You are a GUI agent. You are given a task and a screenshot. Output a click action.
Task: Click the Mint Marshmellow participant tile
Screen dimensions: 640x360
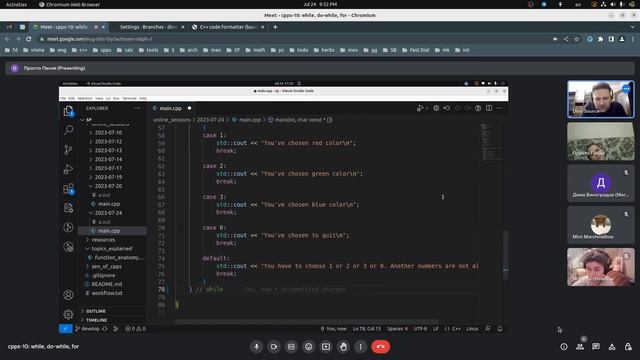click(x=601, y=225)
